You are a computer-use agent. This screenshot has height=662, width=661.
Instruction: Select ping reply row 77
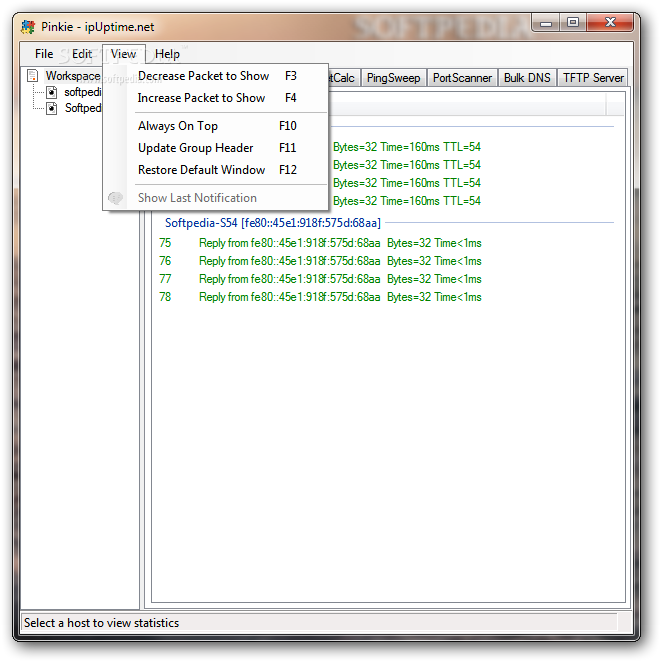point(320,279)
